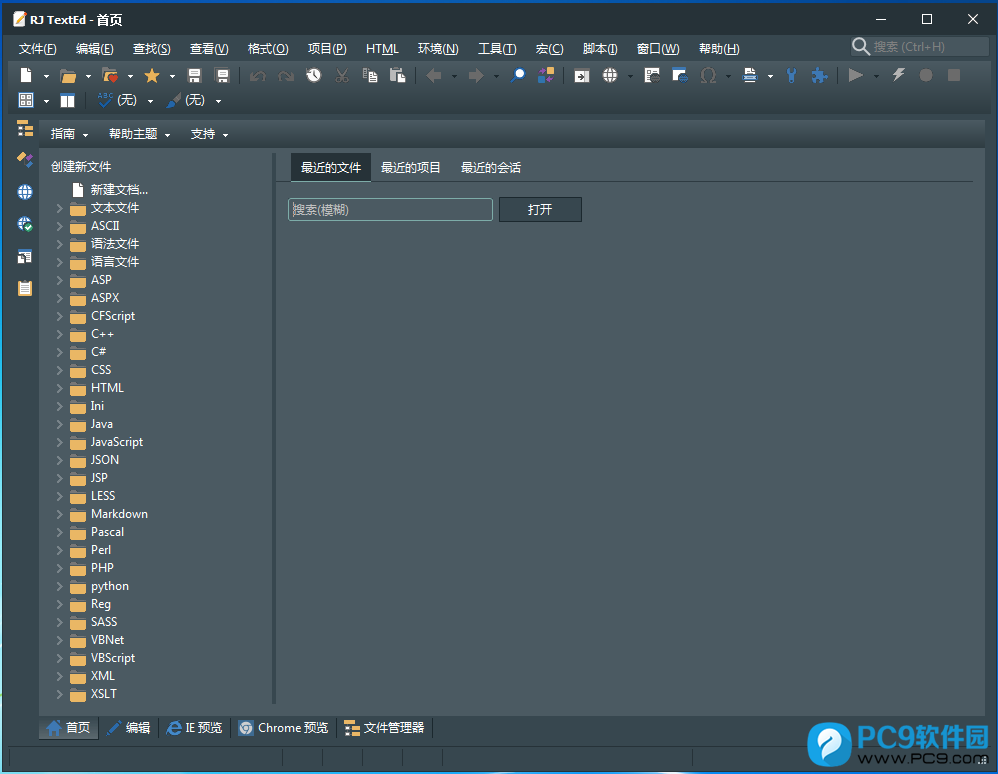Image resolution: width=998 pixels, height=774 pixels.
Task: Click the replace swap-squares icon
Action: 546,75
